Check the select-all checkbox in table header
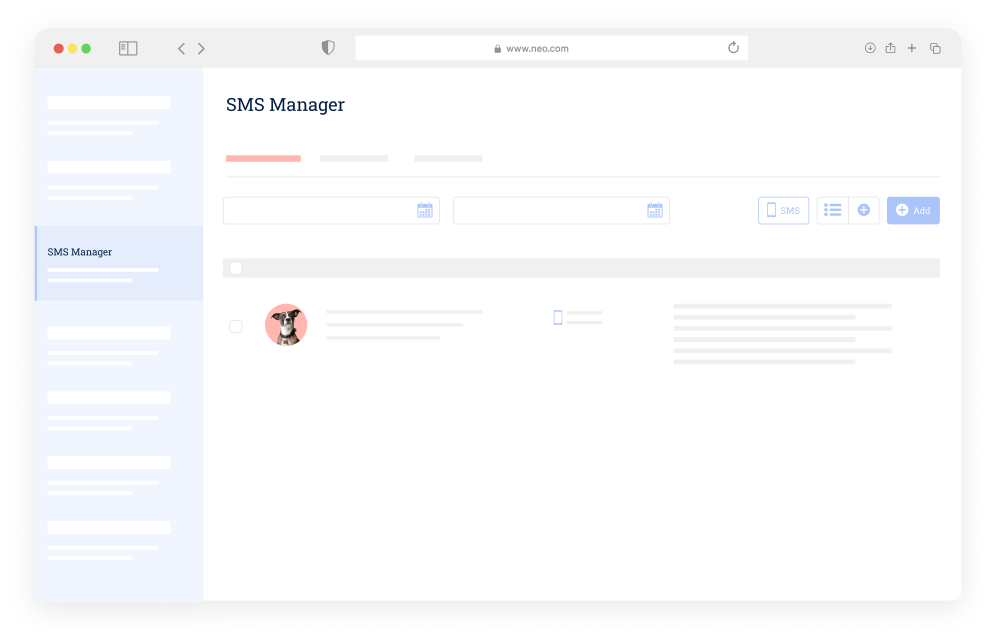Image resolution: width=994 pixels, height=641 pixels. click(x=236, y=268)
